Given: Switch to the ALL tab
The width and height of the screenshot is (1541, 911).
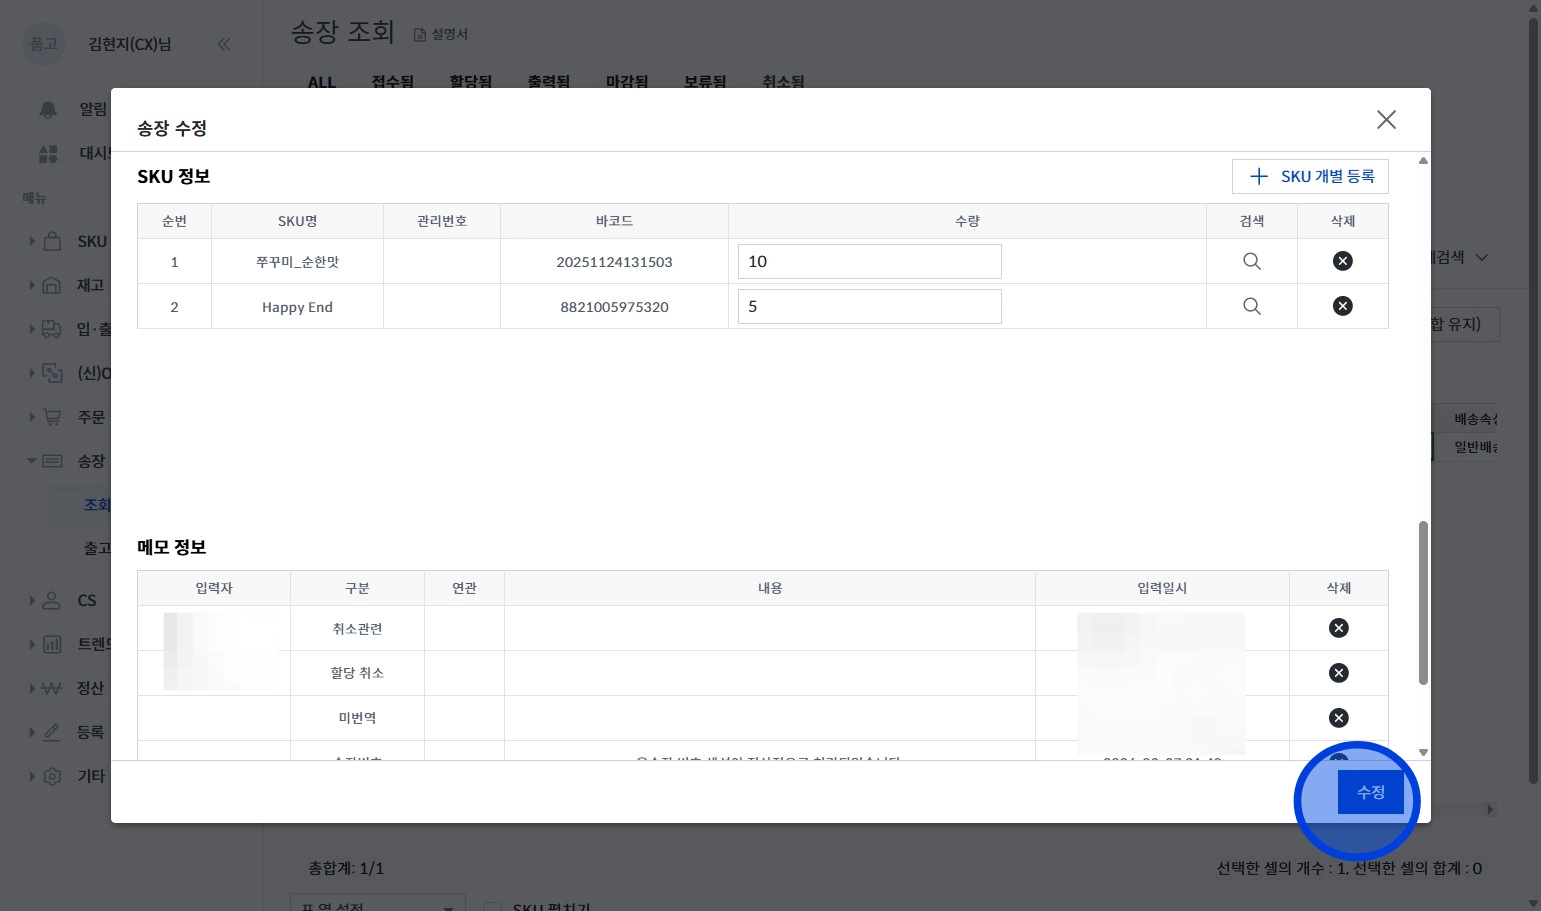Looking at the screenshot, I should click(322, 82).
